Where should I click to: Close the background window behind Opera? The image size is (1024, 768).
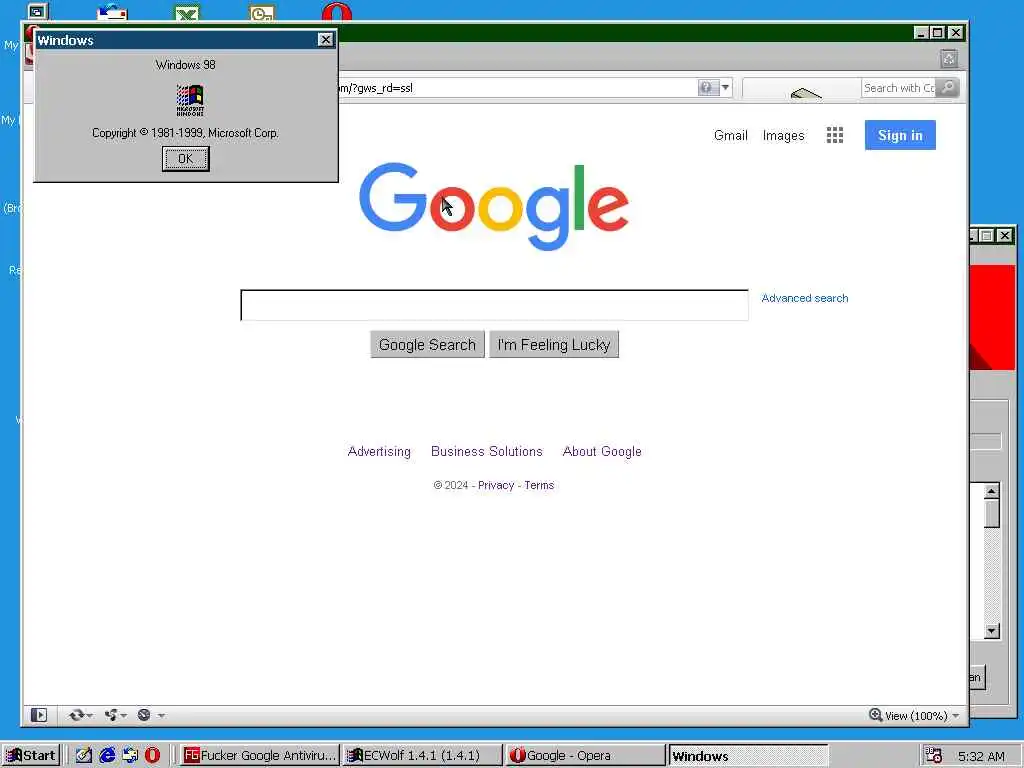[x=1005, y=235]
